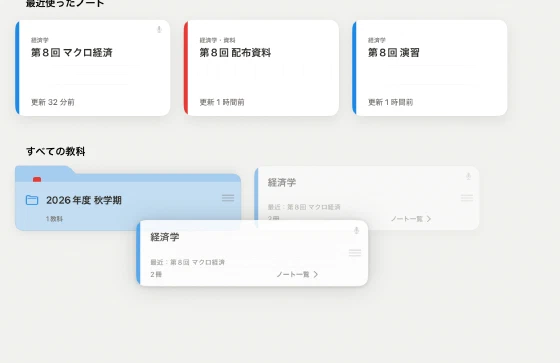This screenshot has width=560, height=363.
Task: Click microphone icon on 第8回 マクロ経済 card
Action: tap(159, 30)
